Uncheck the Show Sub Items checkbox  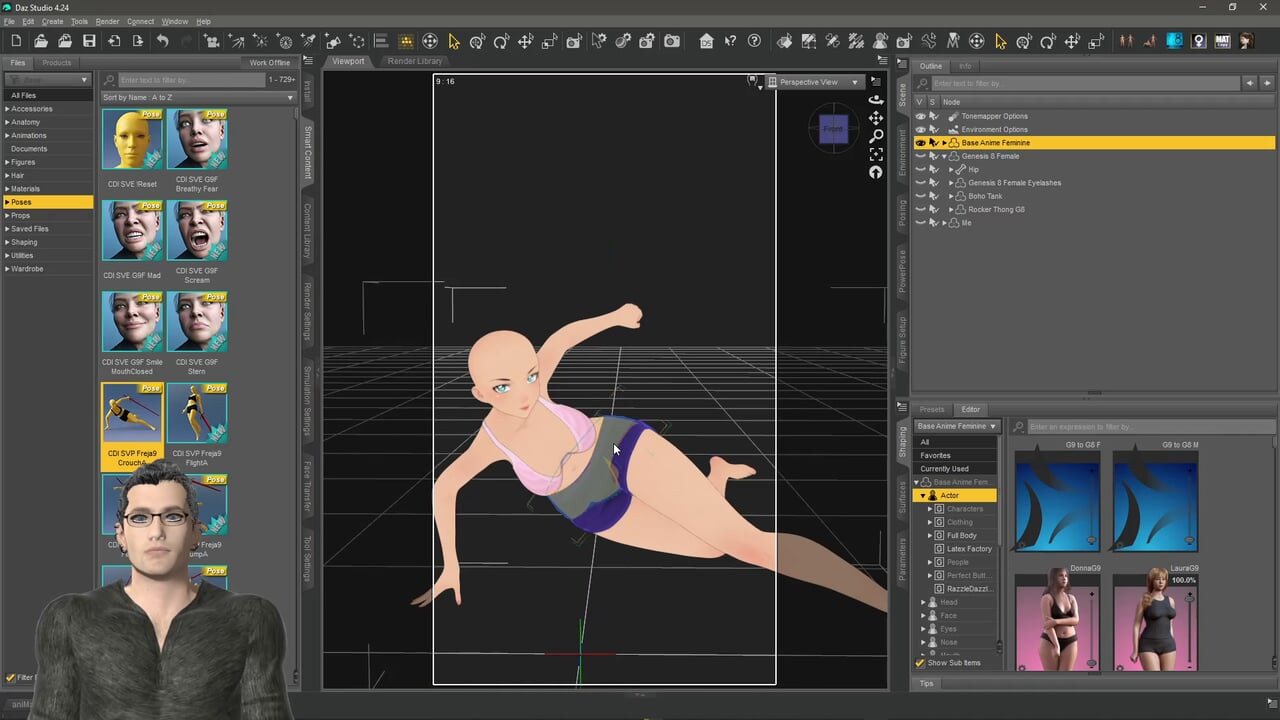pos(920,663)
